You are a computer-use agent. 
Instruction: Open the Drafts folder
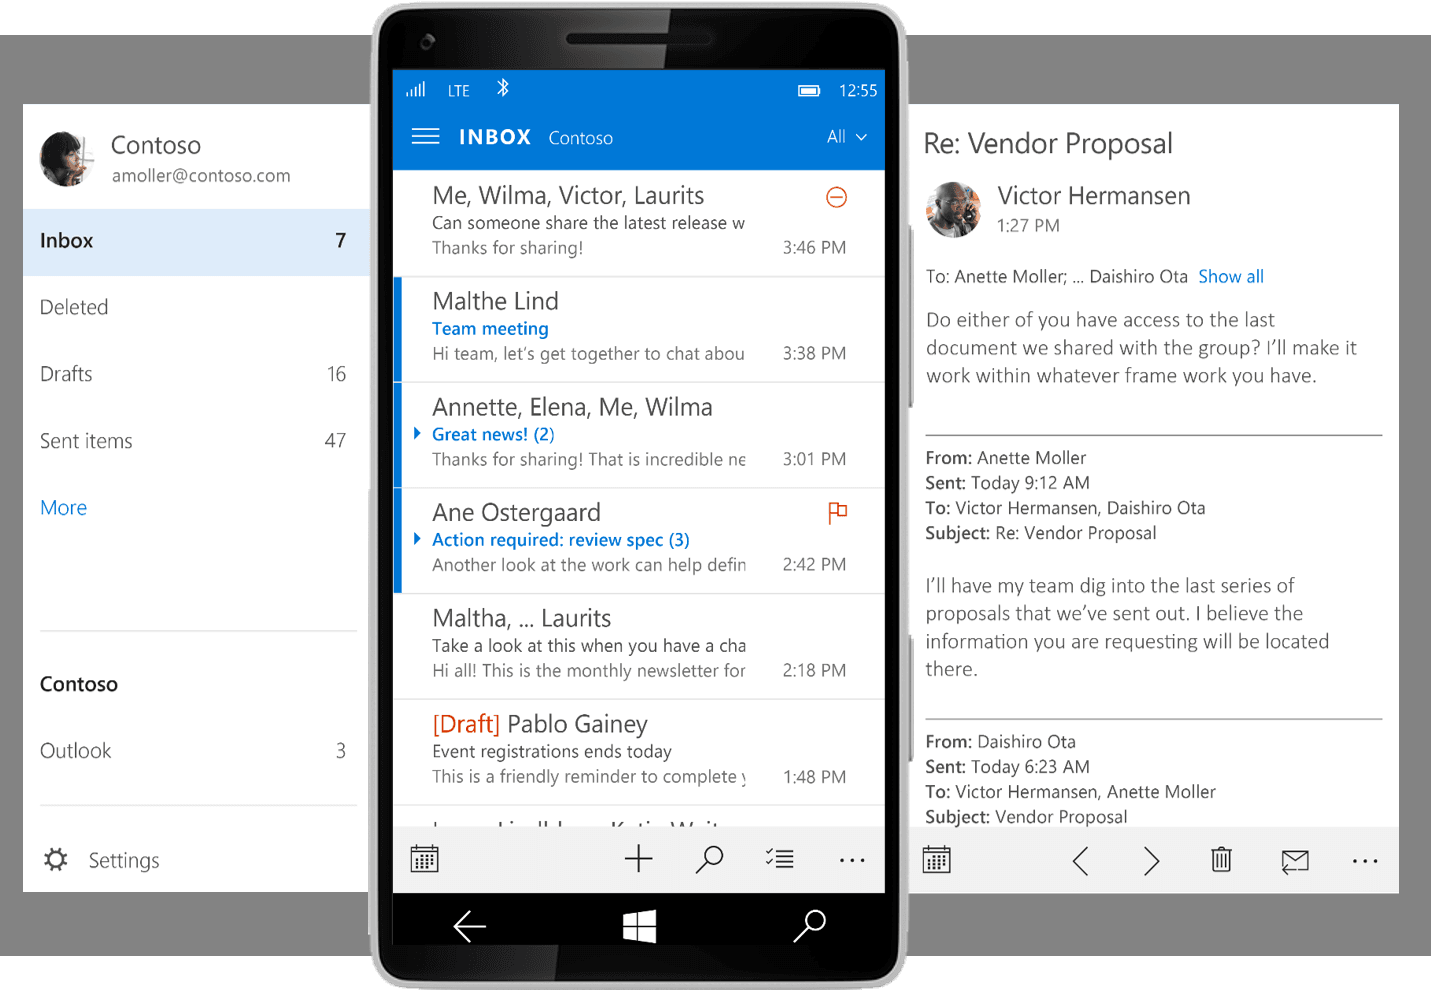click(x=197, y=374)
